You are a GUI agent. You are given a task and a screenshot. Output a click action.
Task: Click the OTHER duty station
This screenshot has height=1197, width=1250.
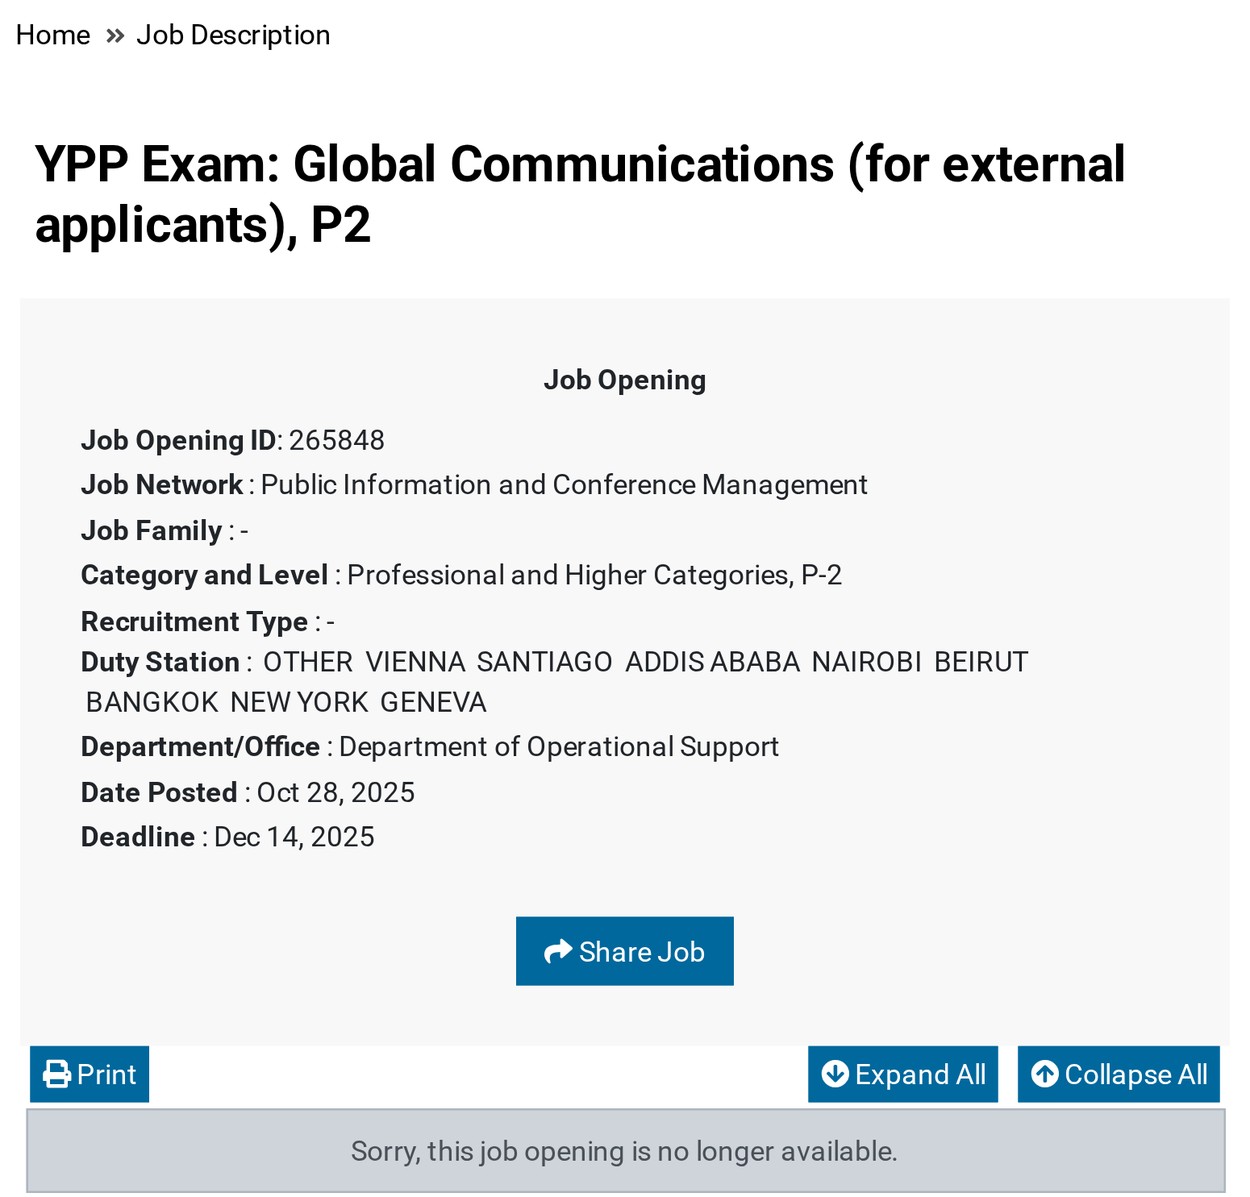pyautogui.click(x=308, y=662)
